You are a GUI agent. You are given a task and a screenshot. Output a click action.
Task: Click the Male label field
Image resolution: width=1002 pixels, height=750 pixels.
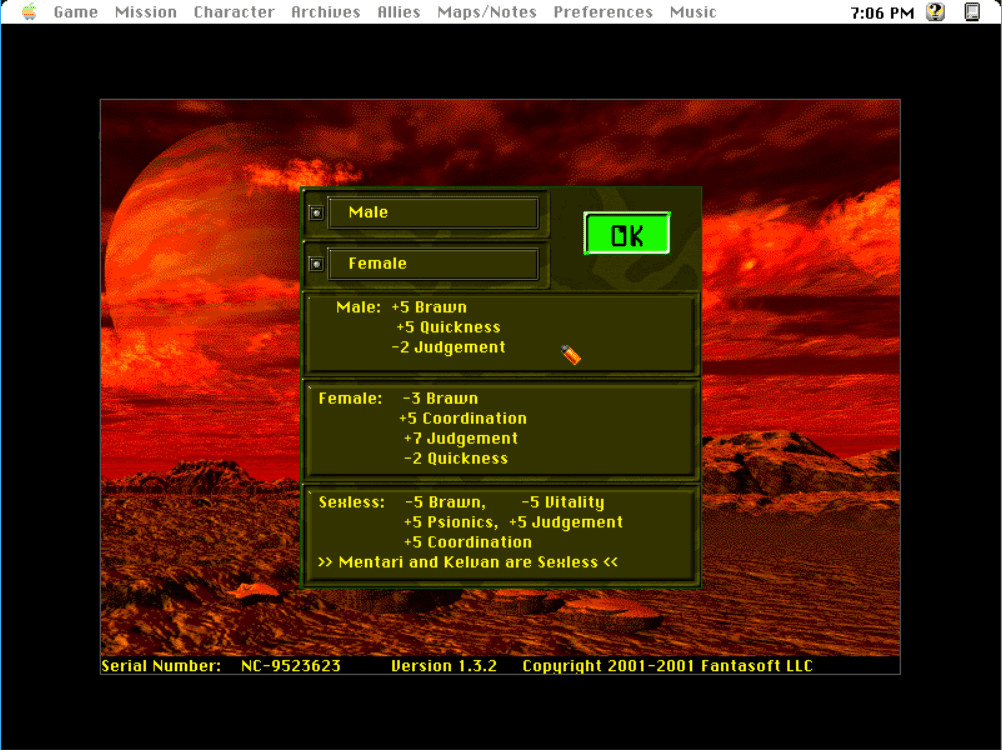[433, 212]
